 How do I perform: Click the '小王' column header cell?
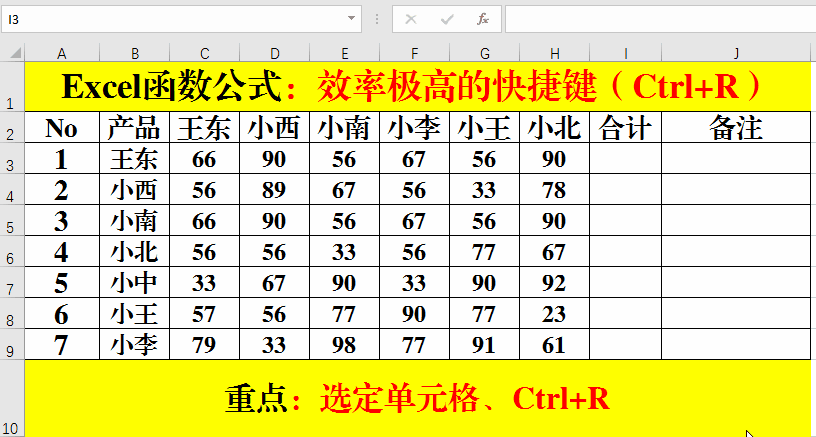[484, 127]
